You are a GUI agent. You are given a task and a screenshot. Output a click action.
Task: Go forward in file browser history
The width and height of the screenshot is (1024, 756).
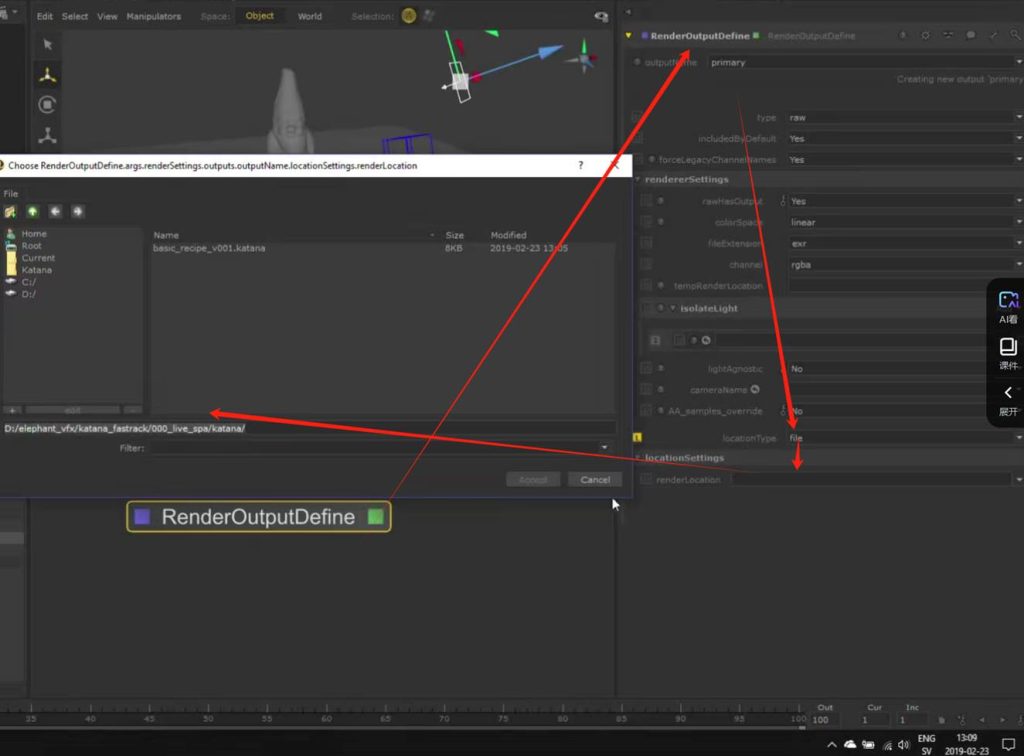(77, 211)
